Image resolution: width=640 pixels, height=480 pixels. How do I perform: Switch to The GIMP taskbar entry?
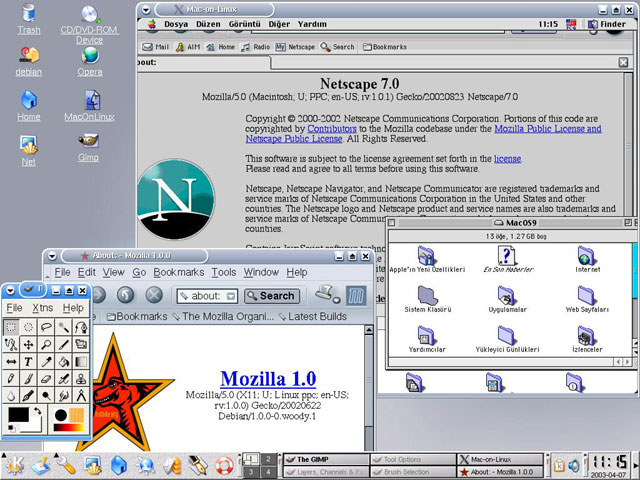point(325,459)
